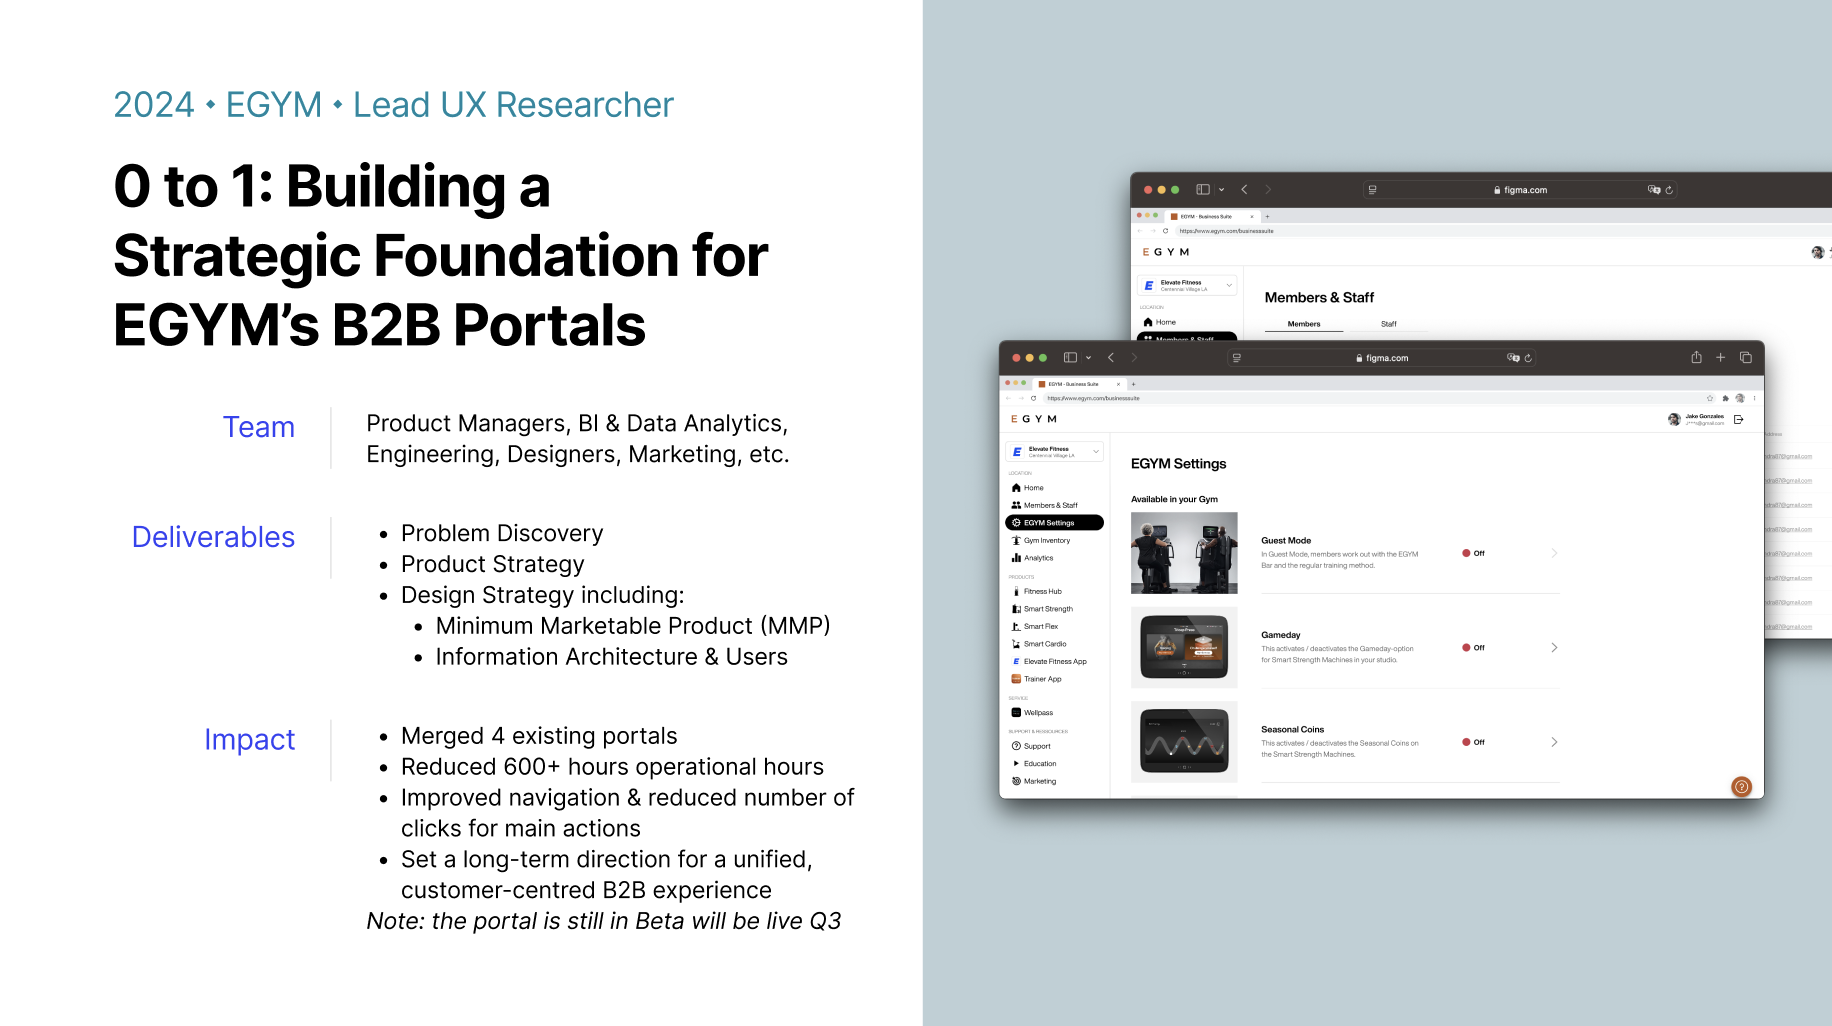Click the forward arrow in front Safari toolbar
Image resolution: width=1832 pixels, height=1026 pixels.
(x=1134, y=357)
